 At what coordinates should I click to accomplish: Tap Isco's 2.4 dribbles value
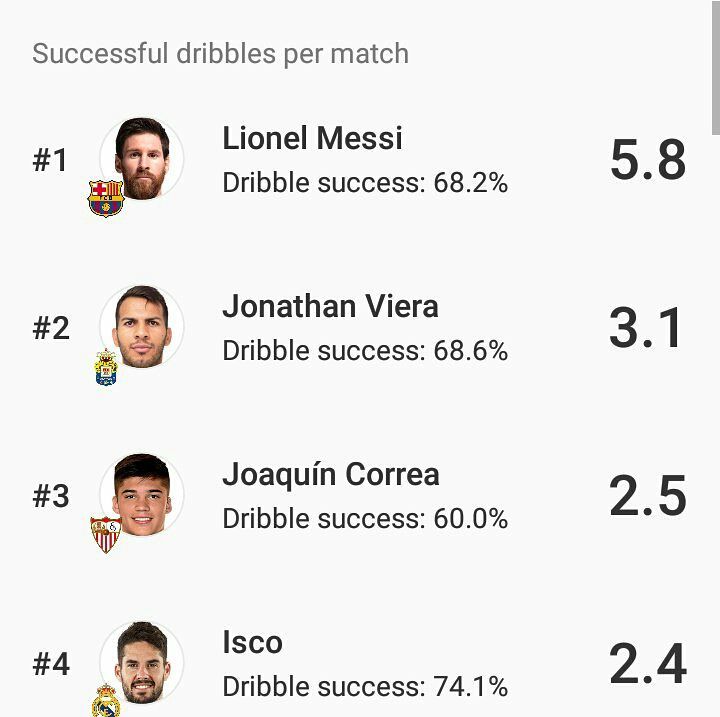[648, 664]
